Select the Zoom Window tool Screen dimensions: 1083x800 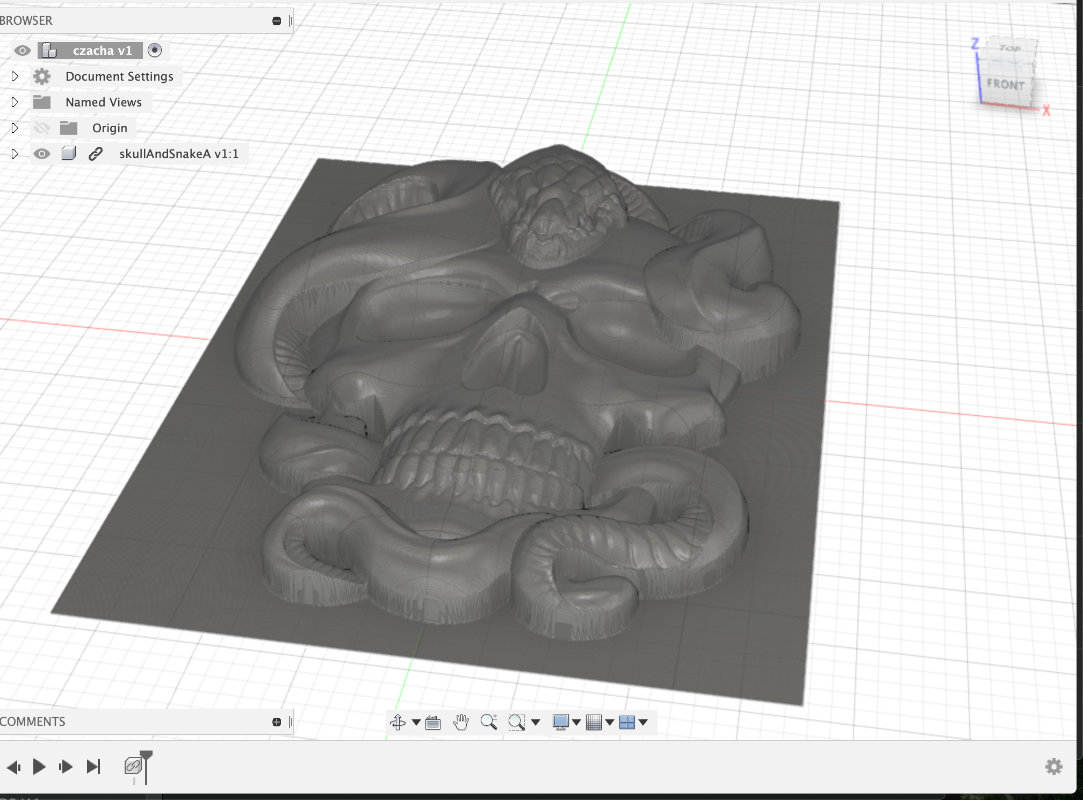pyautogui.click(x=516, y=723)
